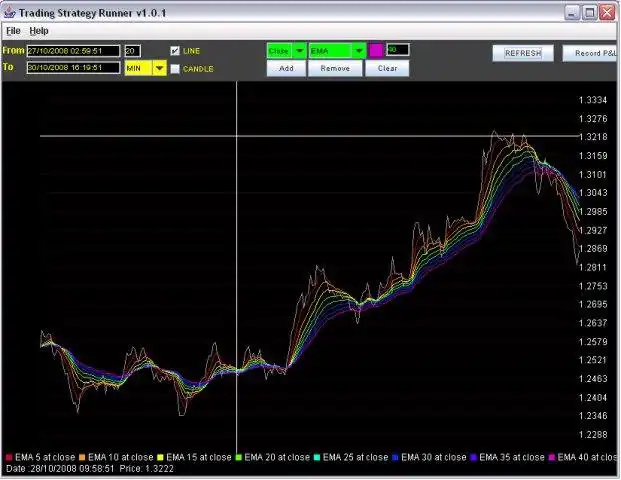Open the Help menu
The width and height of the screenshot is (621, 480).
[x=39, y=31]
